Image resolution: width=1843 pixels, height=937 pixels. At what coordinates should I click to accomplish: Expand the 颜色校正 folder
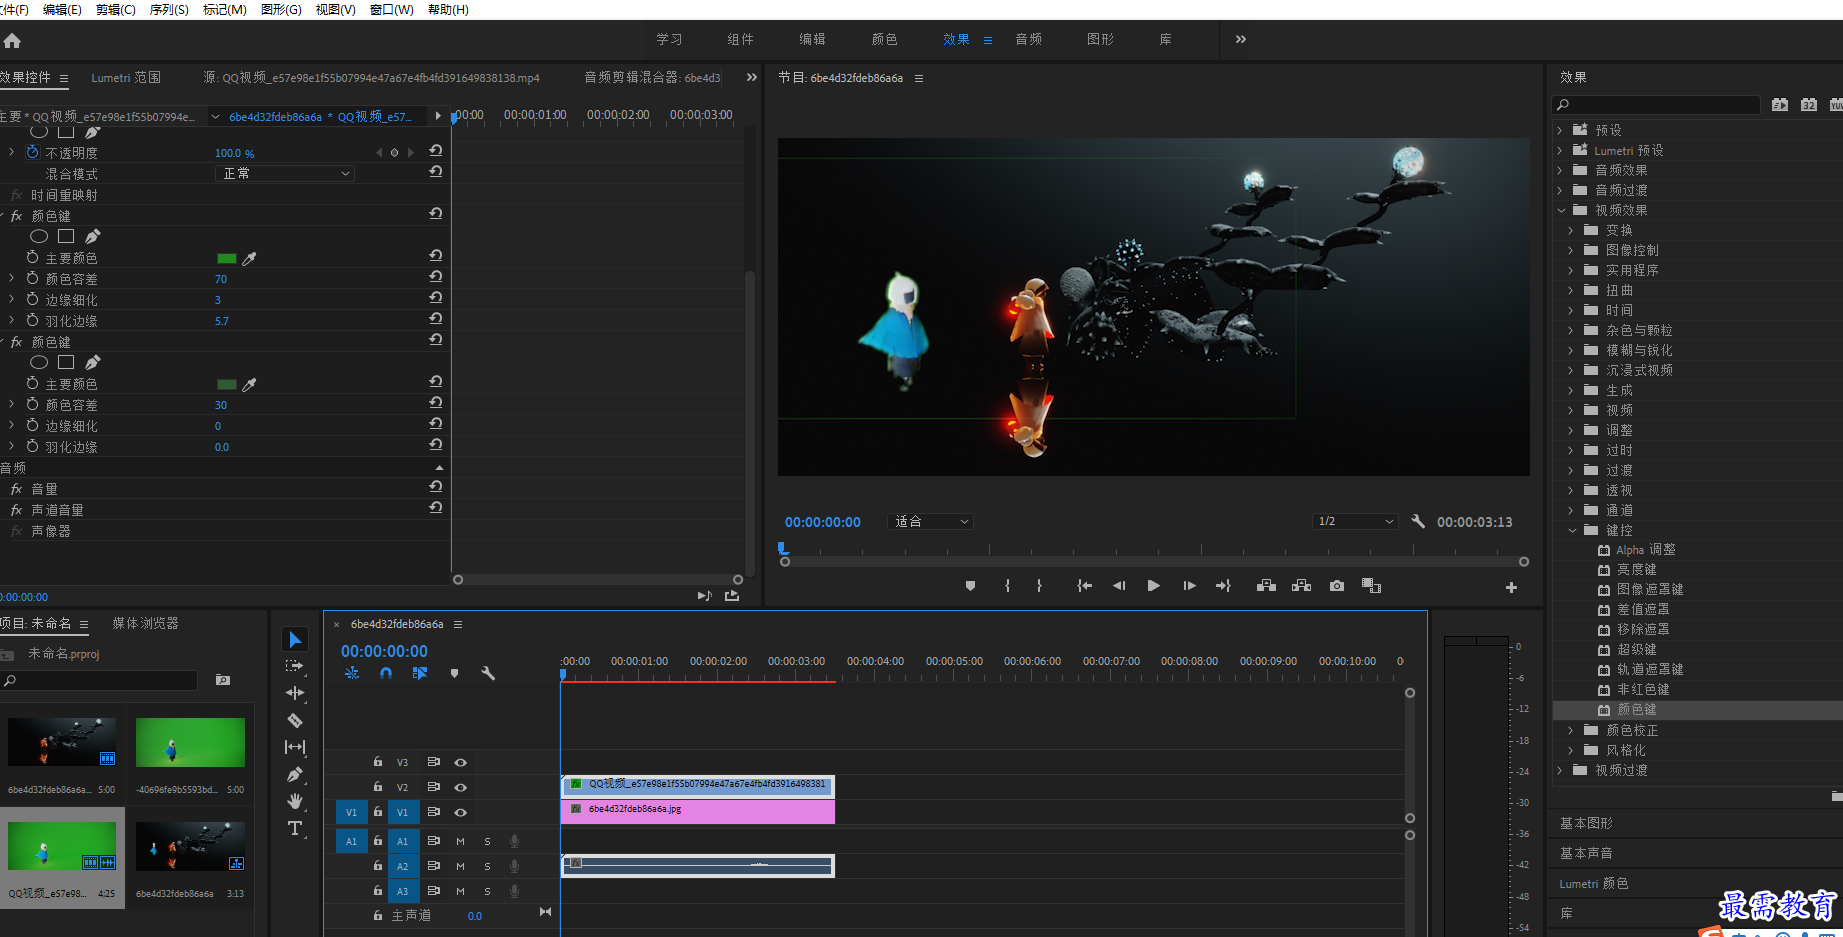pos(1571,730)
